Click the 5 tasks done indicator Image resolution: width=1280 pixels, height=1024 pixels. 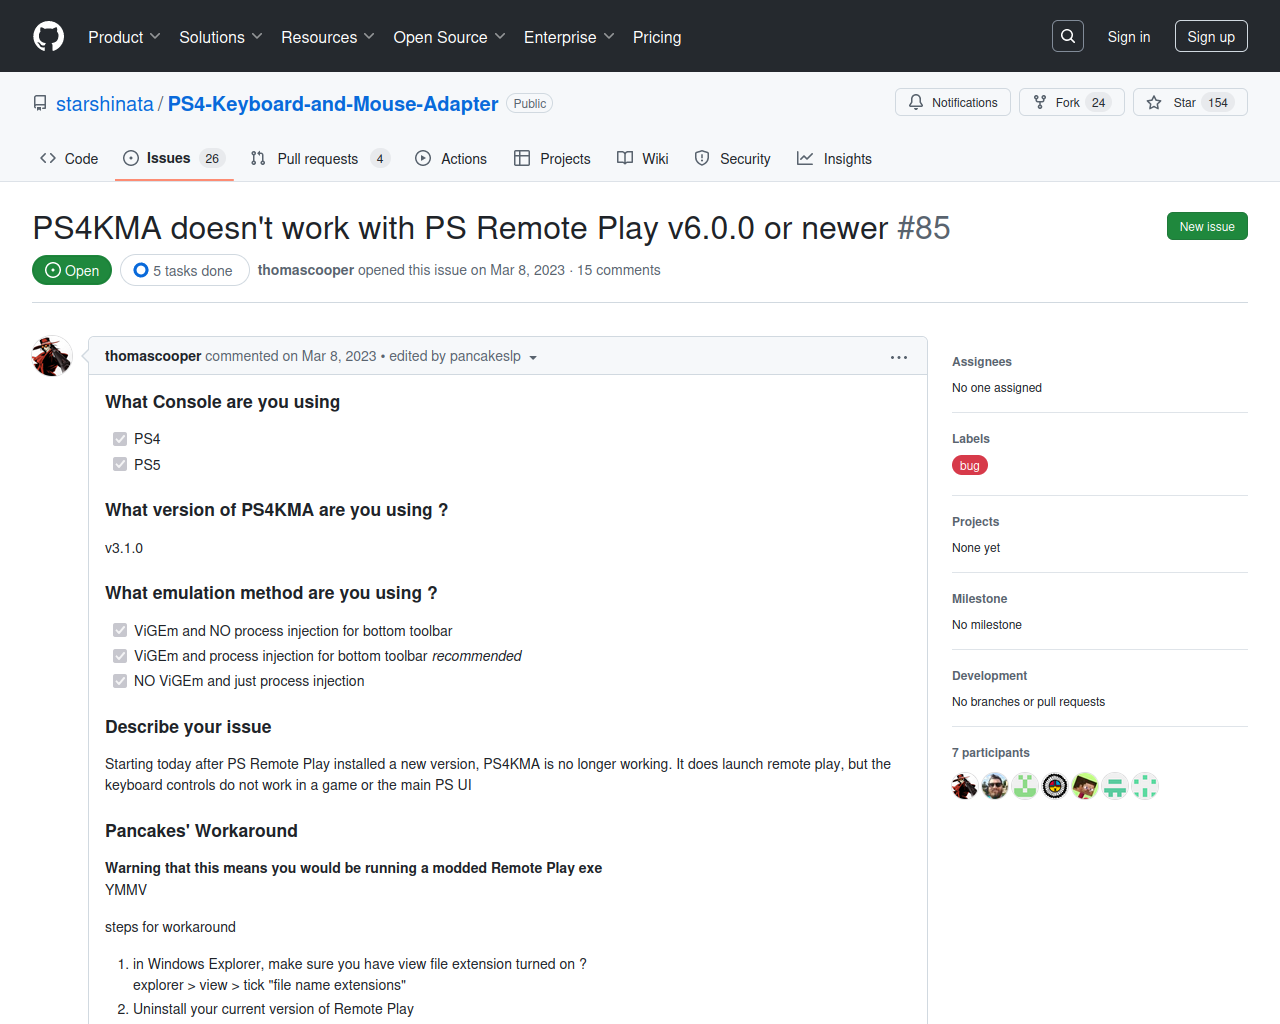coord(184,270)
